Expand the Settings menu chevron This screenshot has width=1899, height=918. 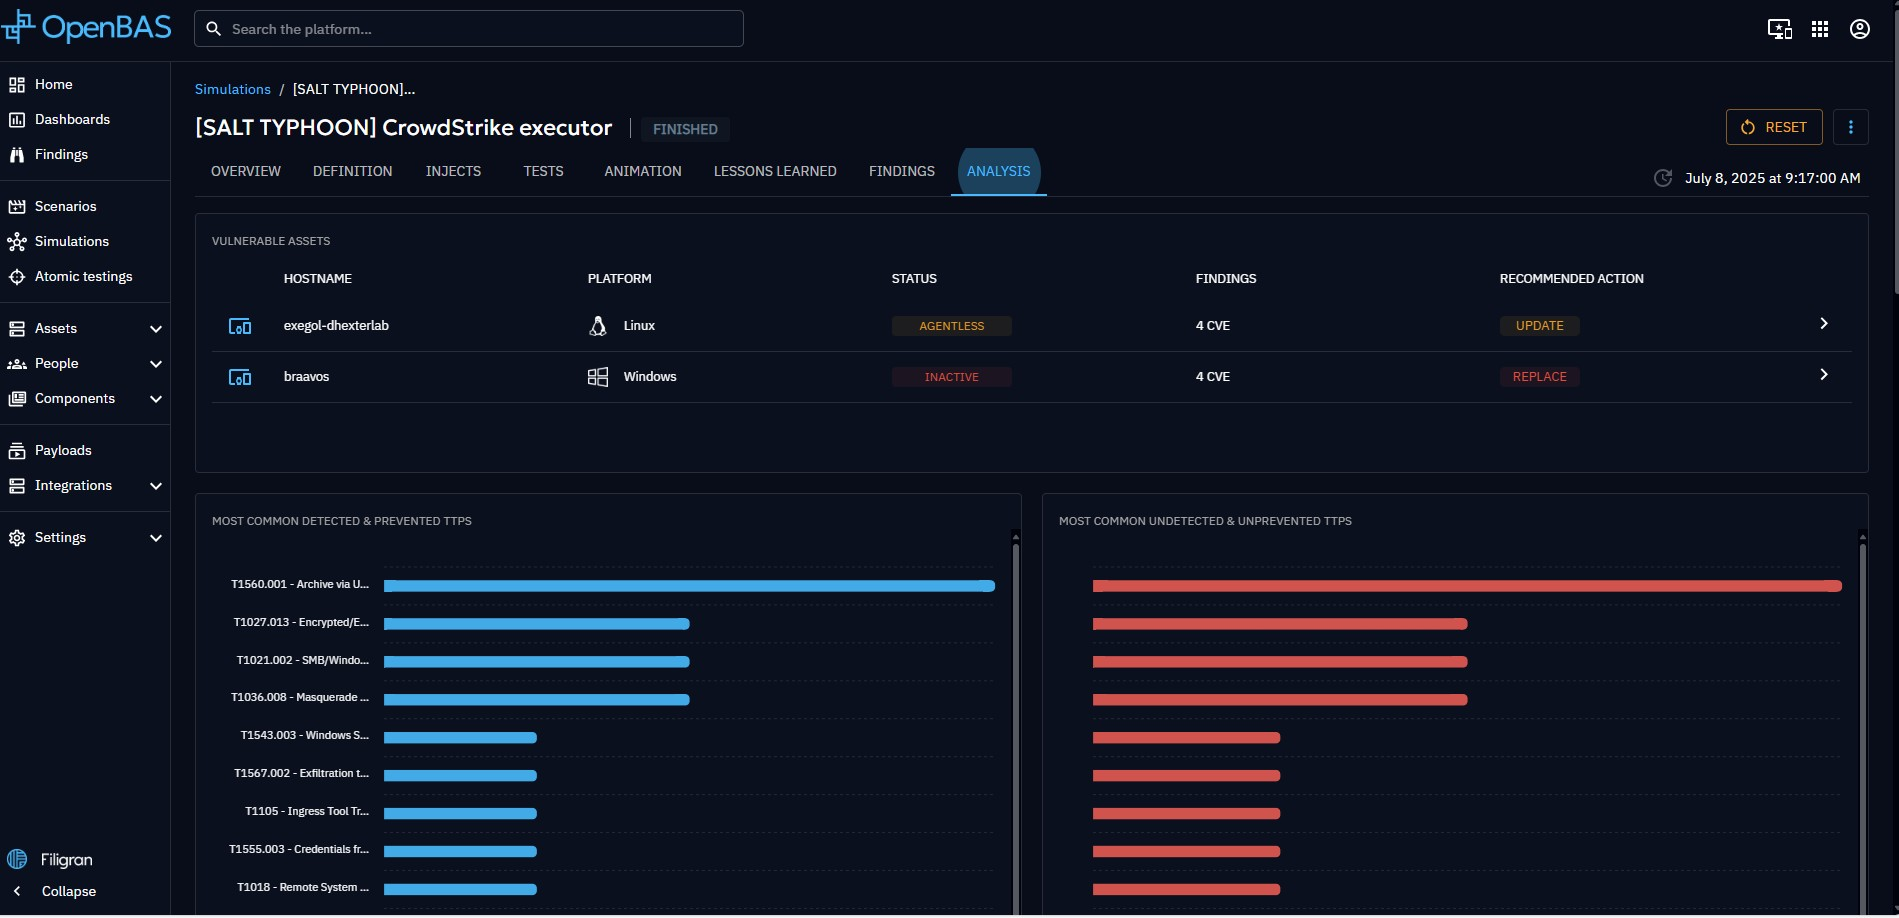point(155,537)
